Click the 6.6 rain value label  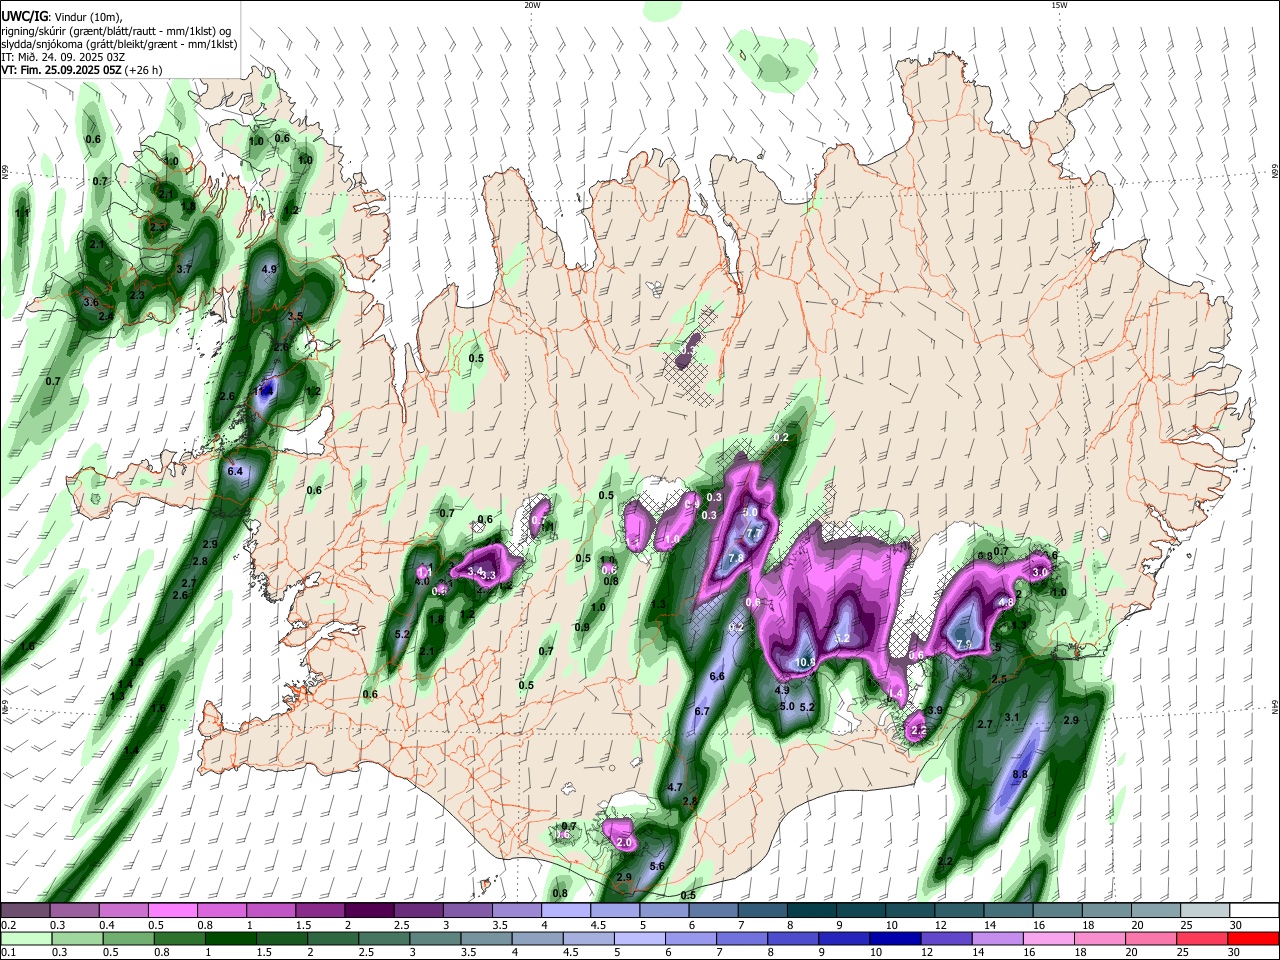pyautogui.click(x=717, y=677)
